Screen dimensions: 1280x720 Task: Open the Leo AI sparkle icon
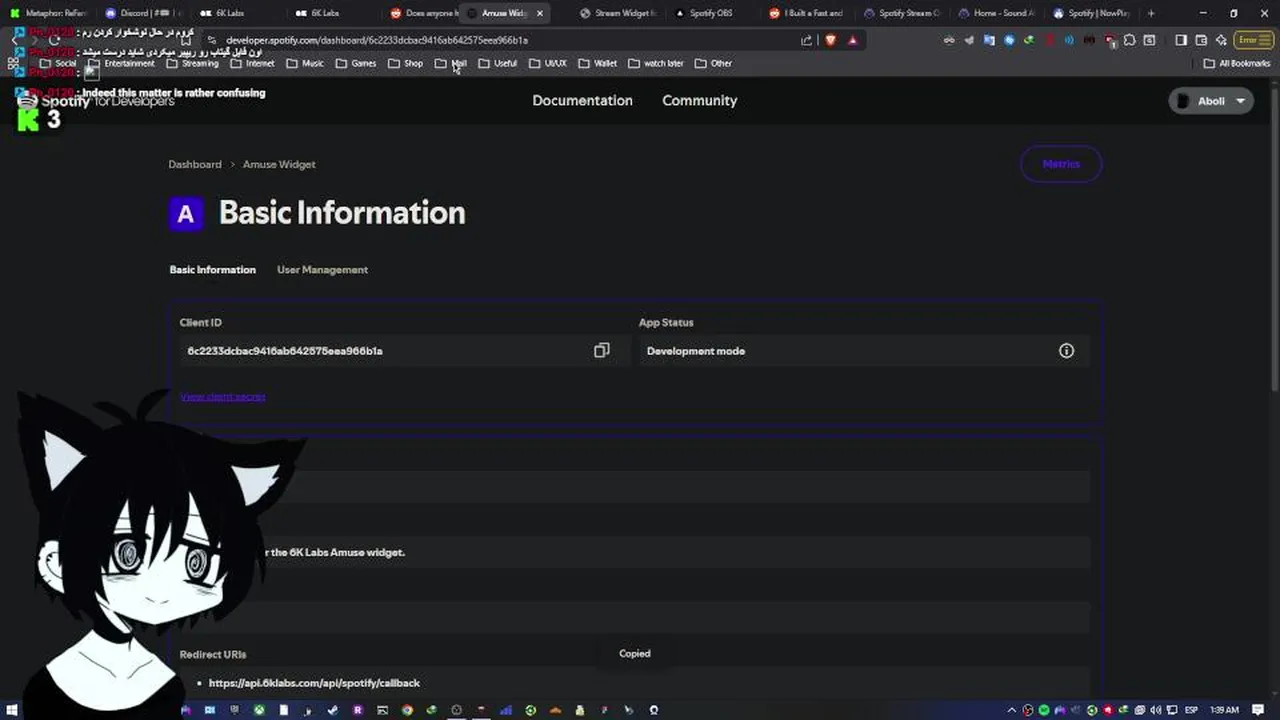point(1221,40)
